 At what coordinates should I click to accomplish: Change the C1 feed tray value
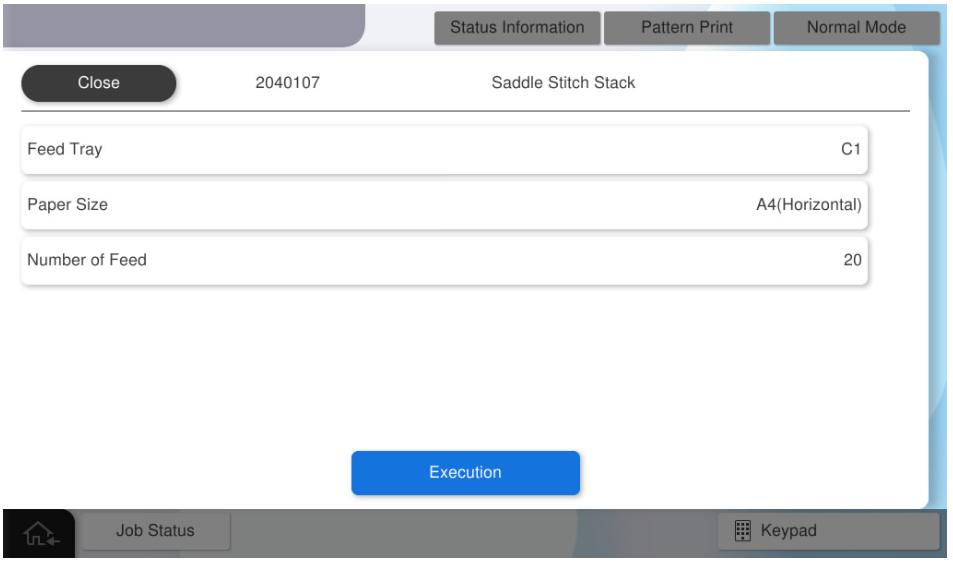[850, 150]
